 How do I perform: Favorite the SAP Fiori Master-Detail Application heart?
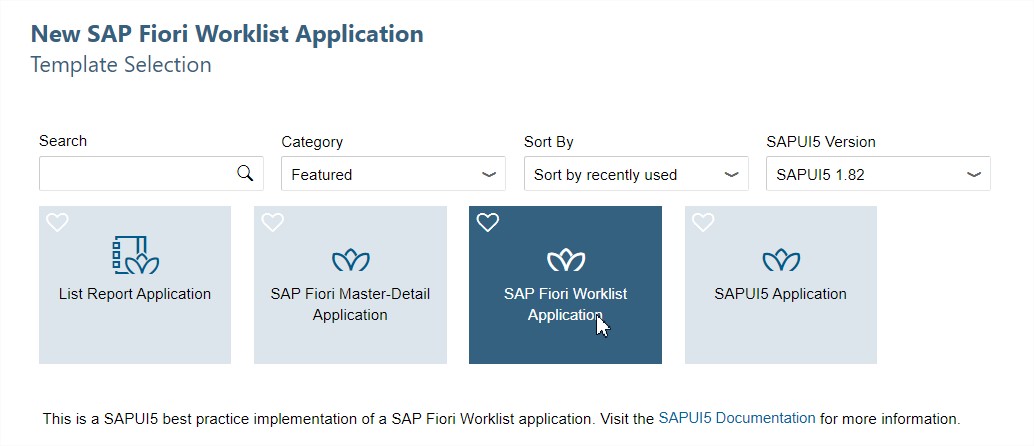[272, 223]
